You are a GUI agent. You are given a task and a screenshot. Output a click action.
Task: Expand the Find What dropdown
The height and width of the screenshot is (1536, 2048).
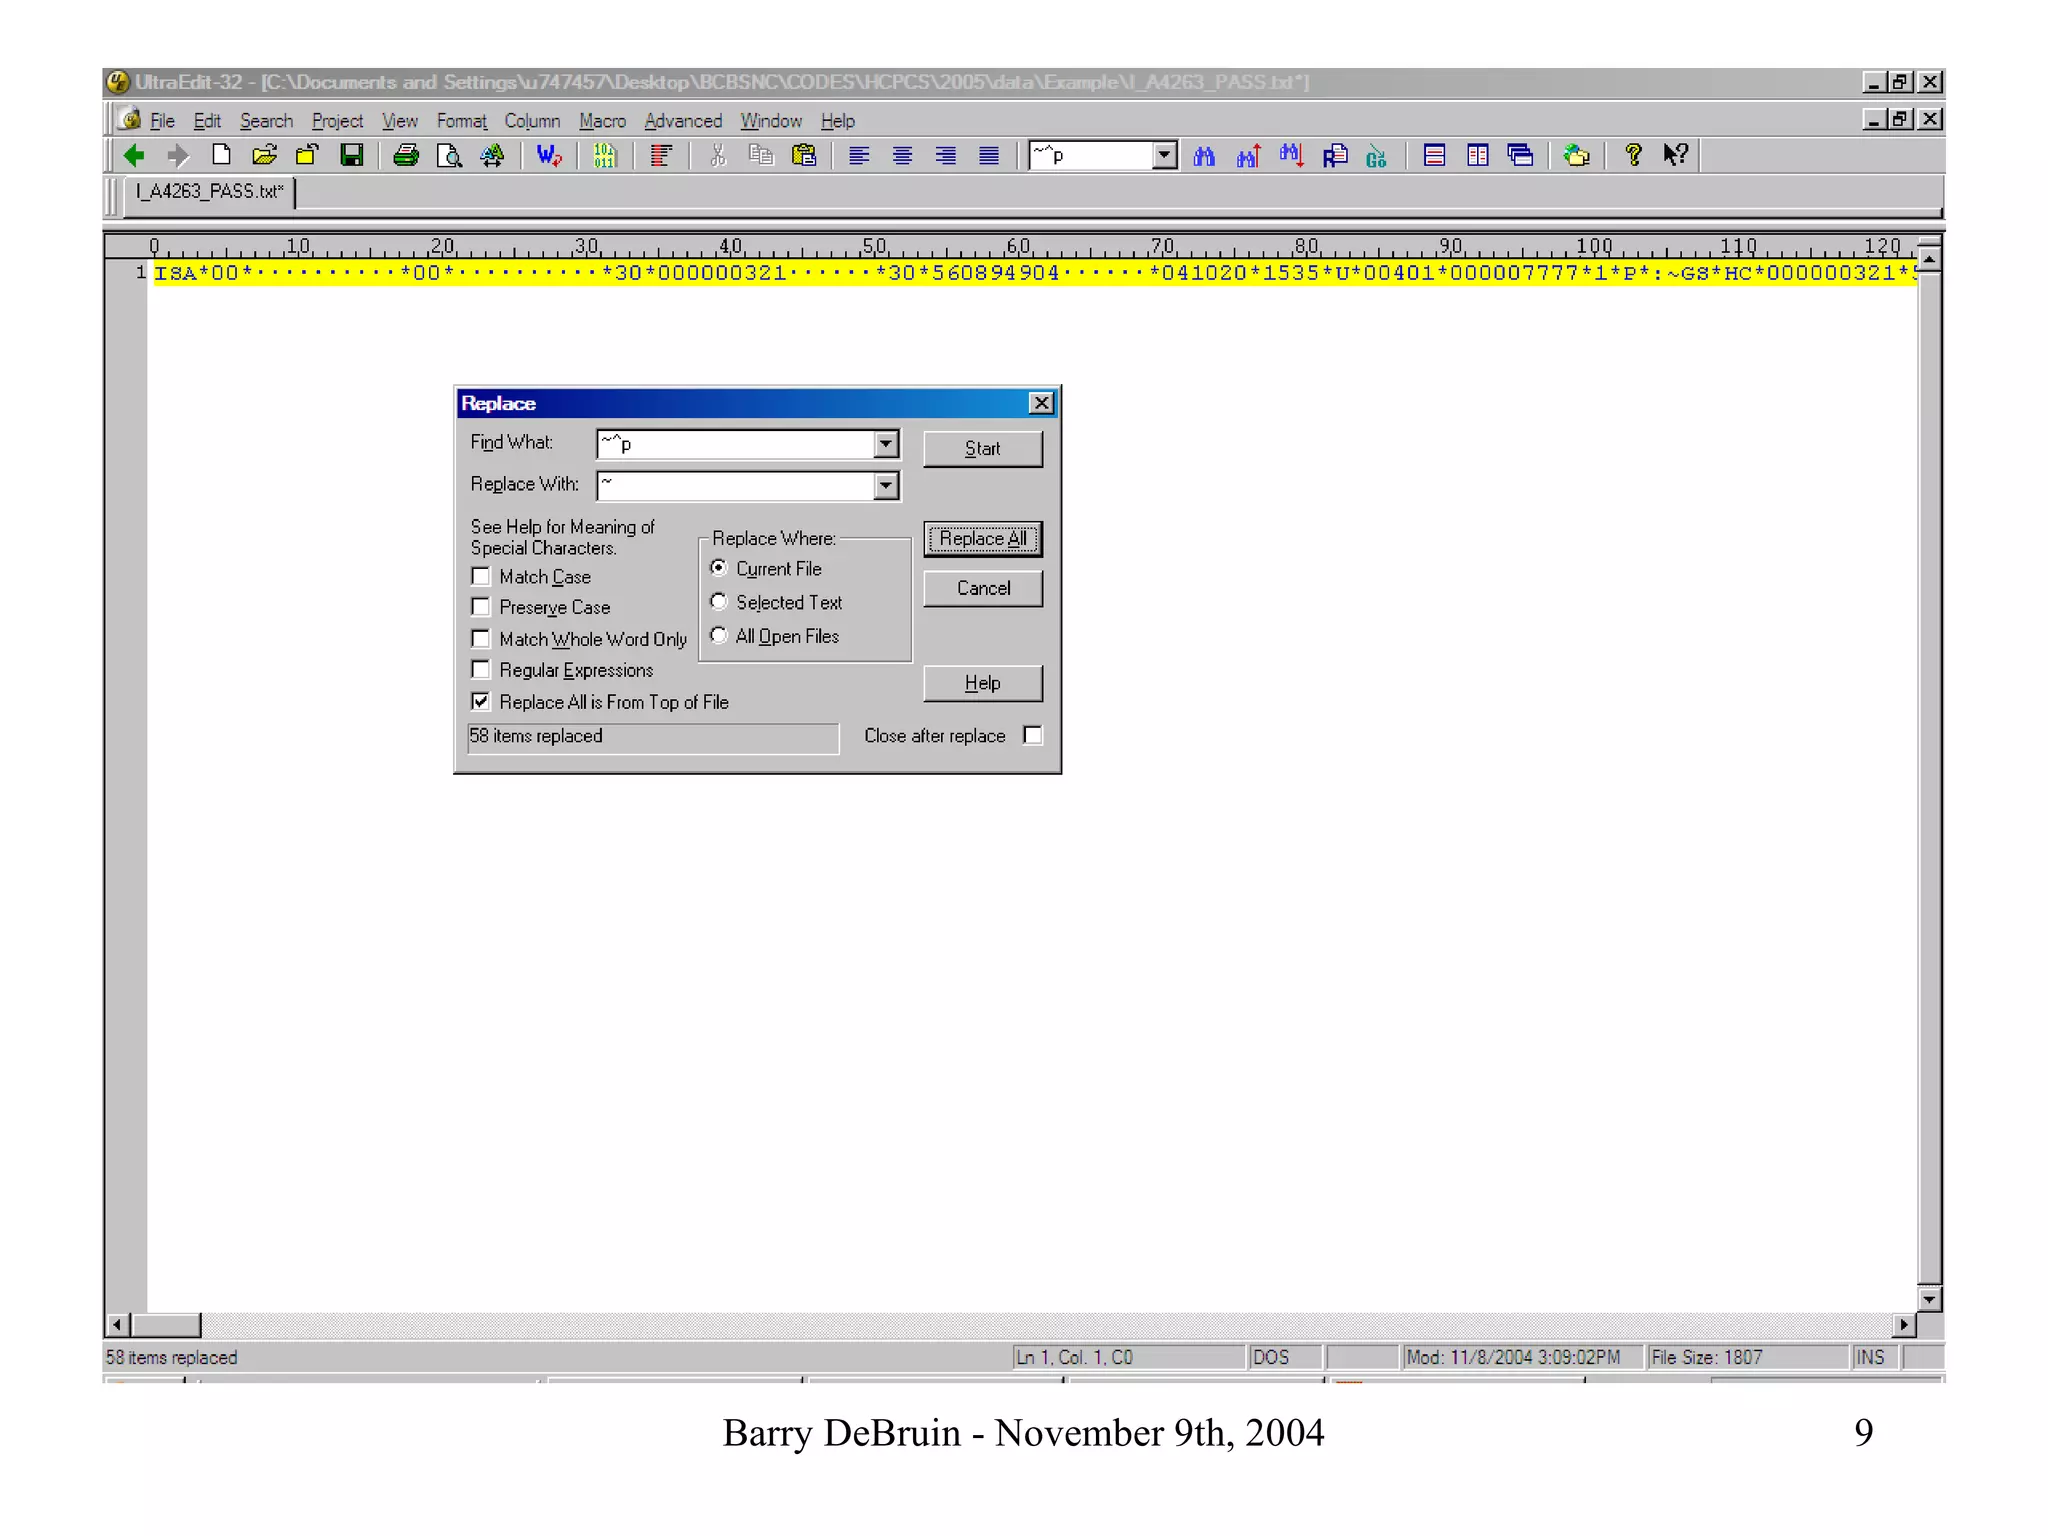[885, 443]
